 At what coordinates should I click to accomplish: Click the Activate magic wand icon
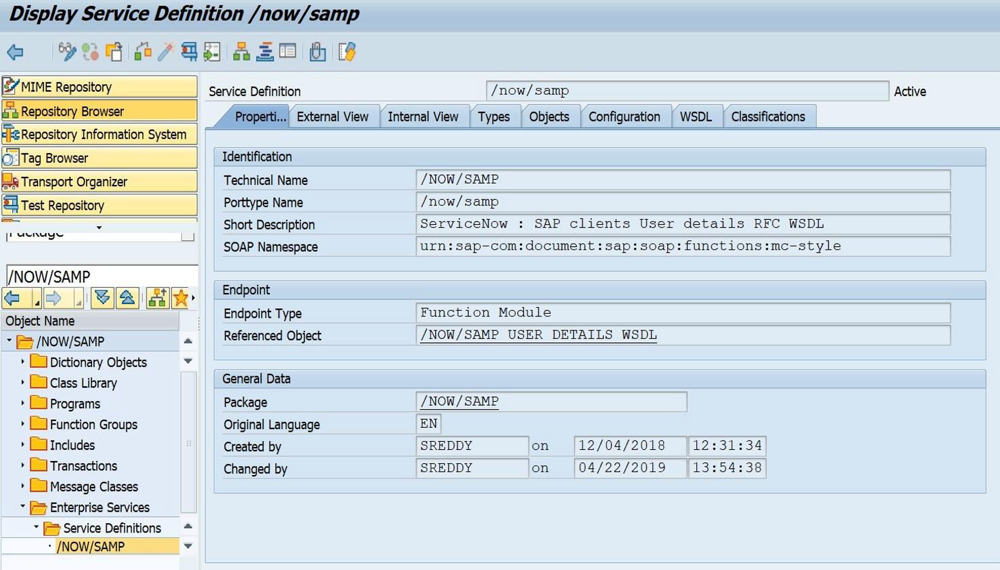165,52
